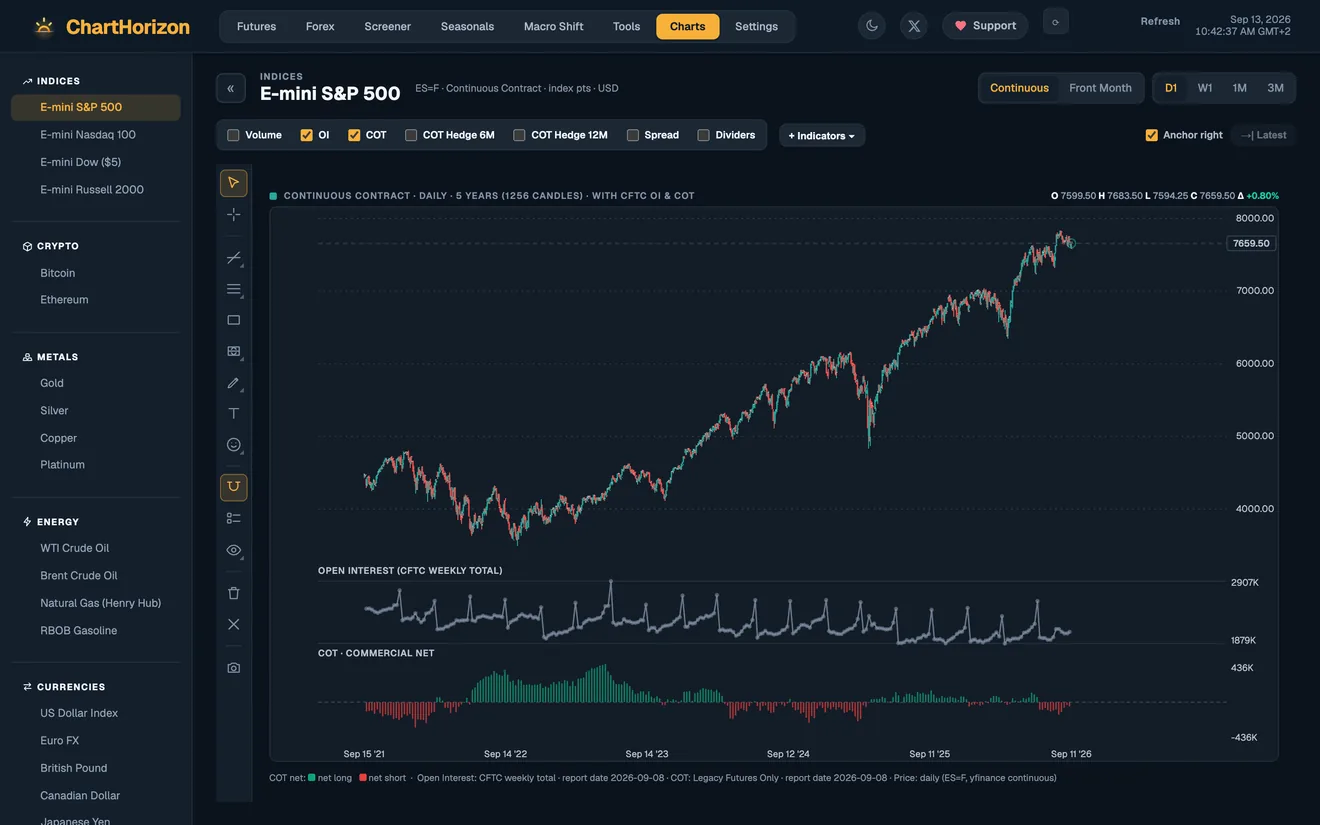Screen dimensions: 1320x825
Task: Pick the horizontal lines tool
Action: click(233, 289)
